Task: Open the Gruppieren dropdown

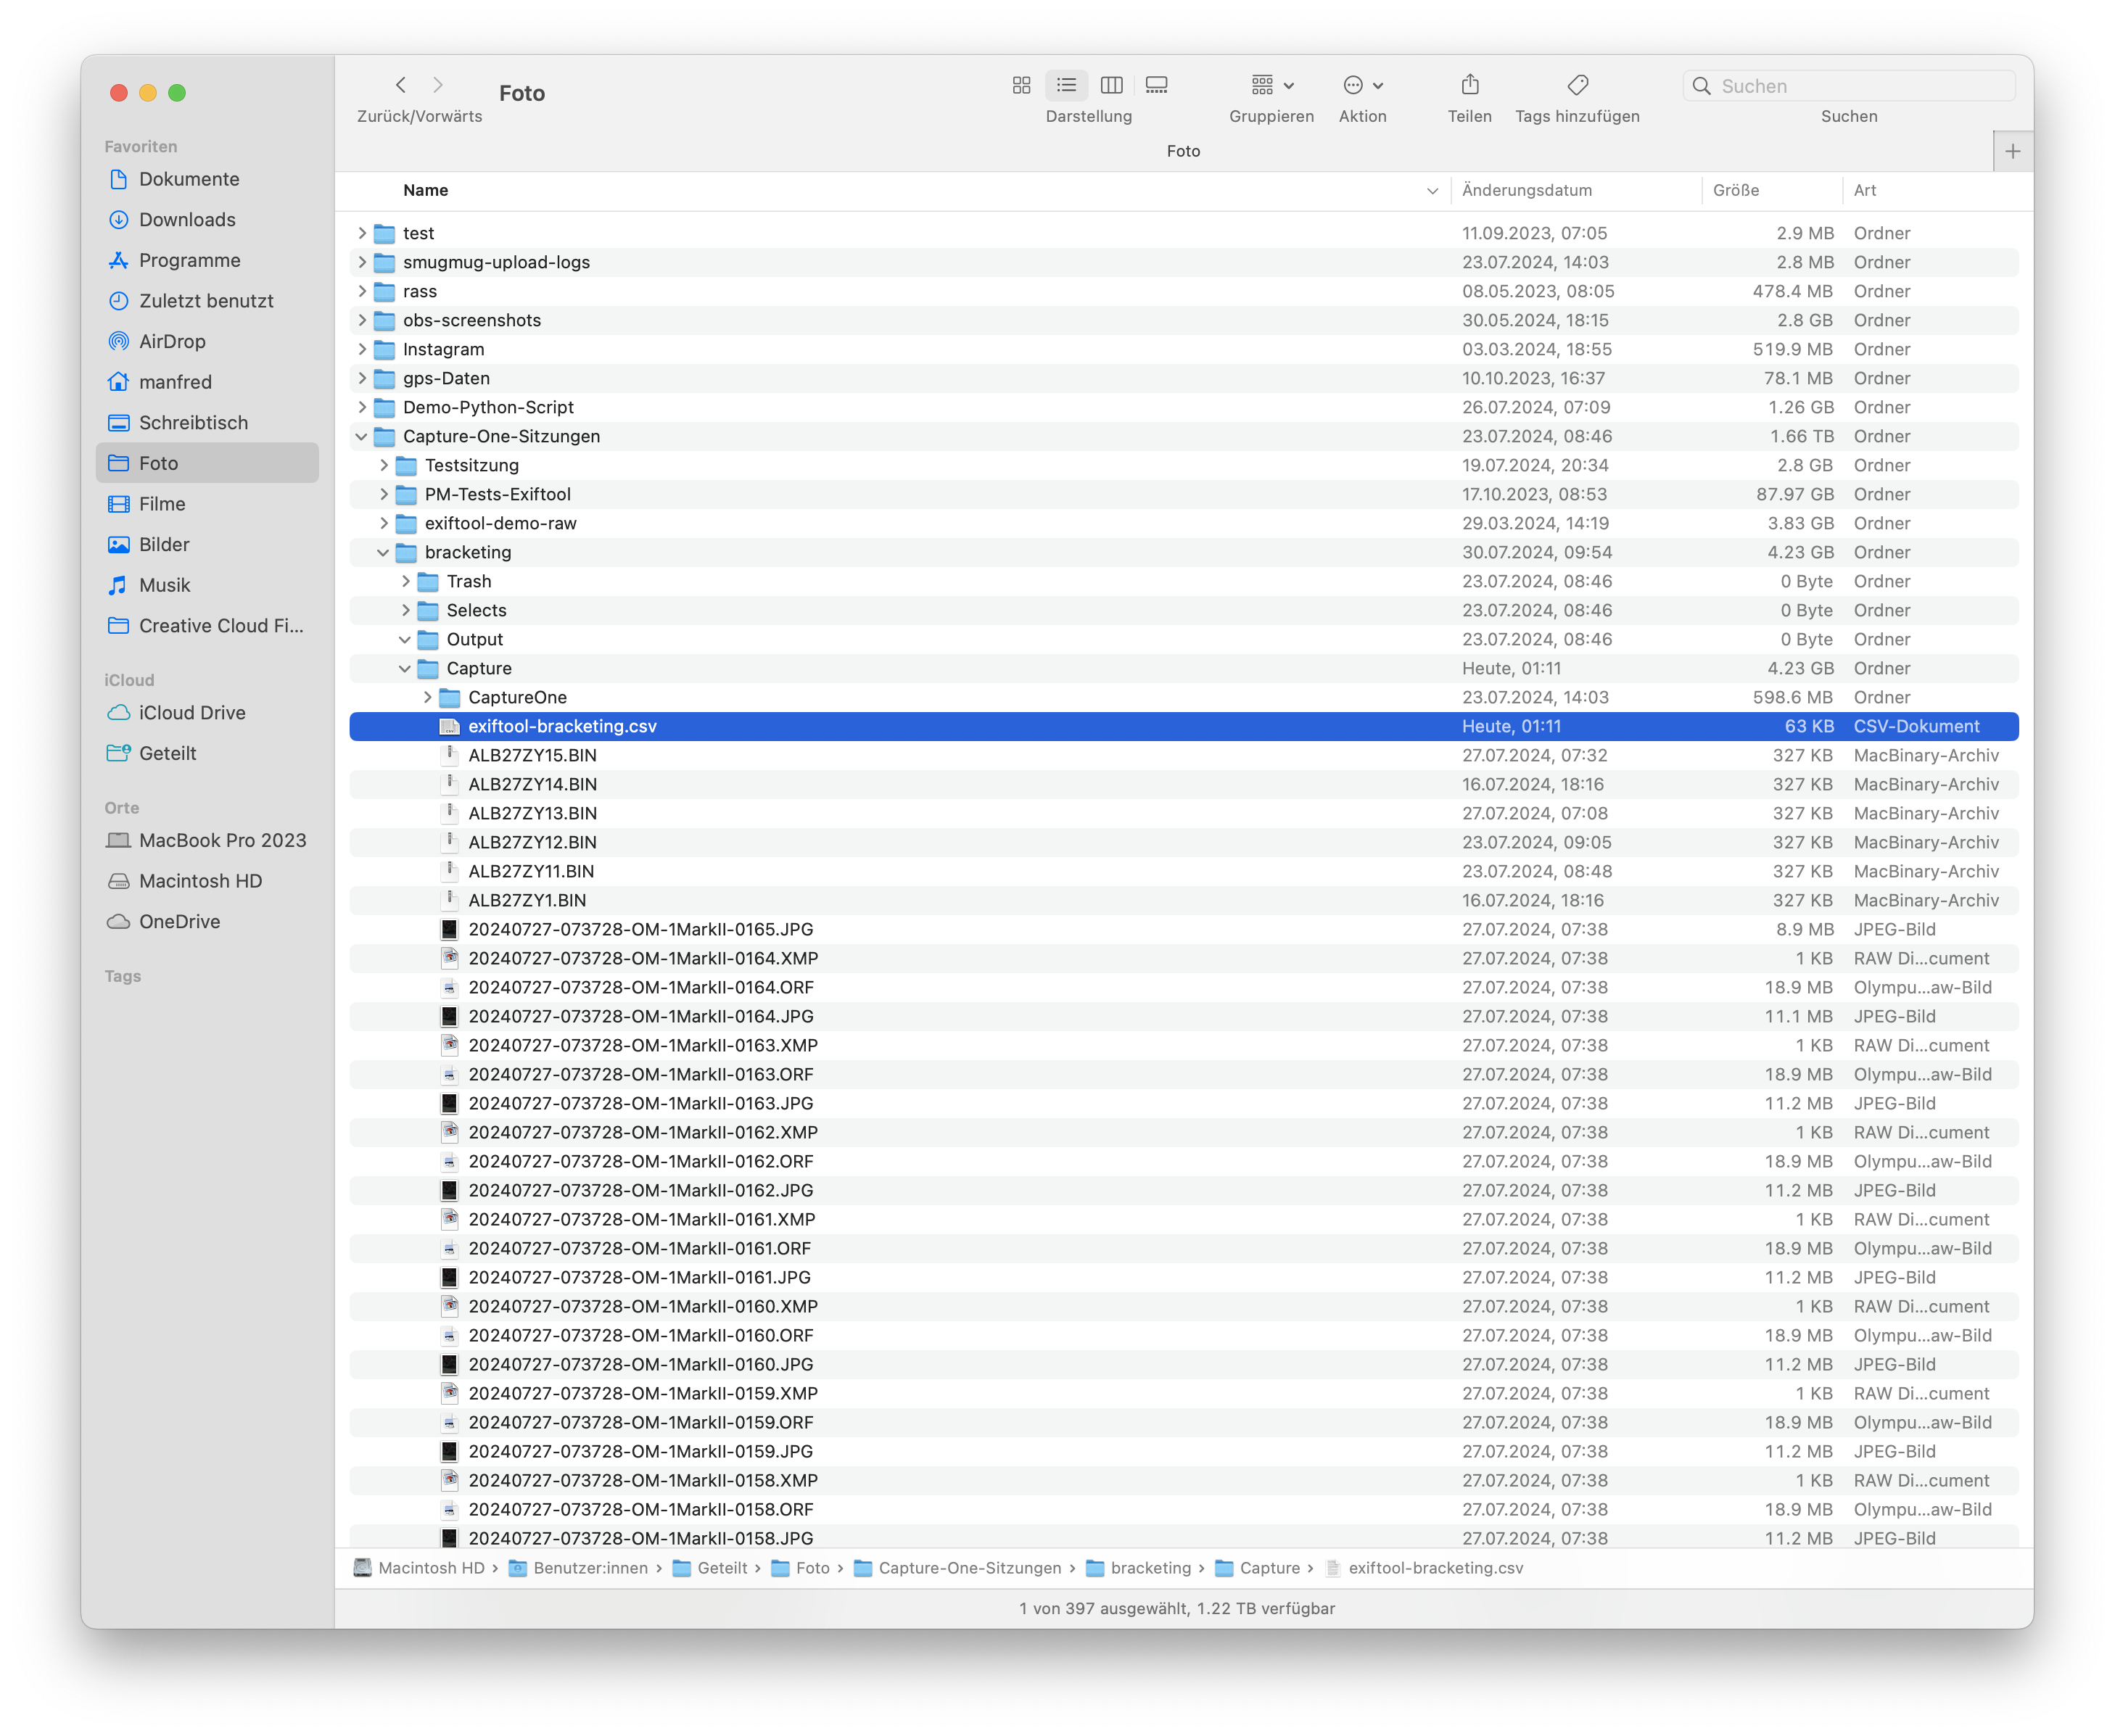Action: [x=1271, y=86]
